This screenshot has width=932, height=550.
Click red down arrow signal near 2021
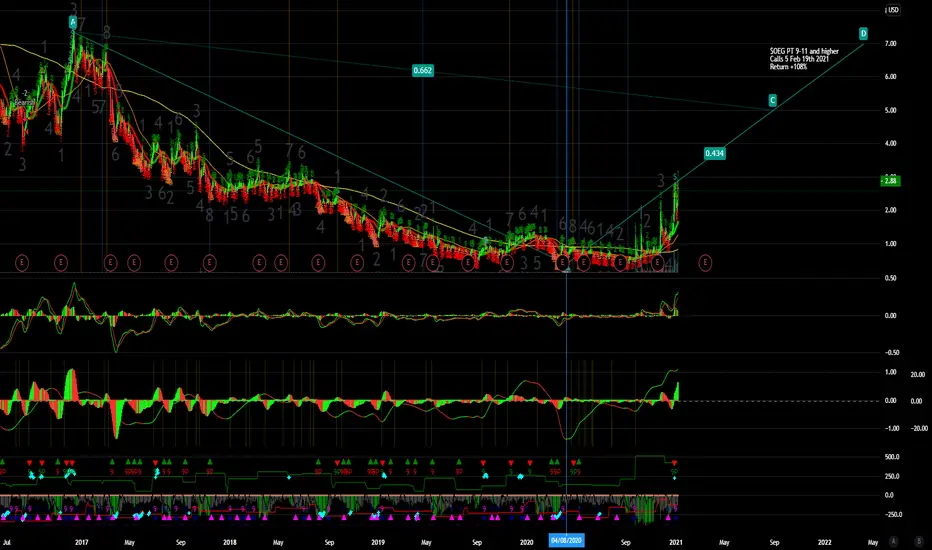(675, 463)
